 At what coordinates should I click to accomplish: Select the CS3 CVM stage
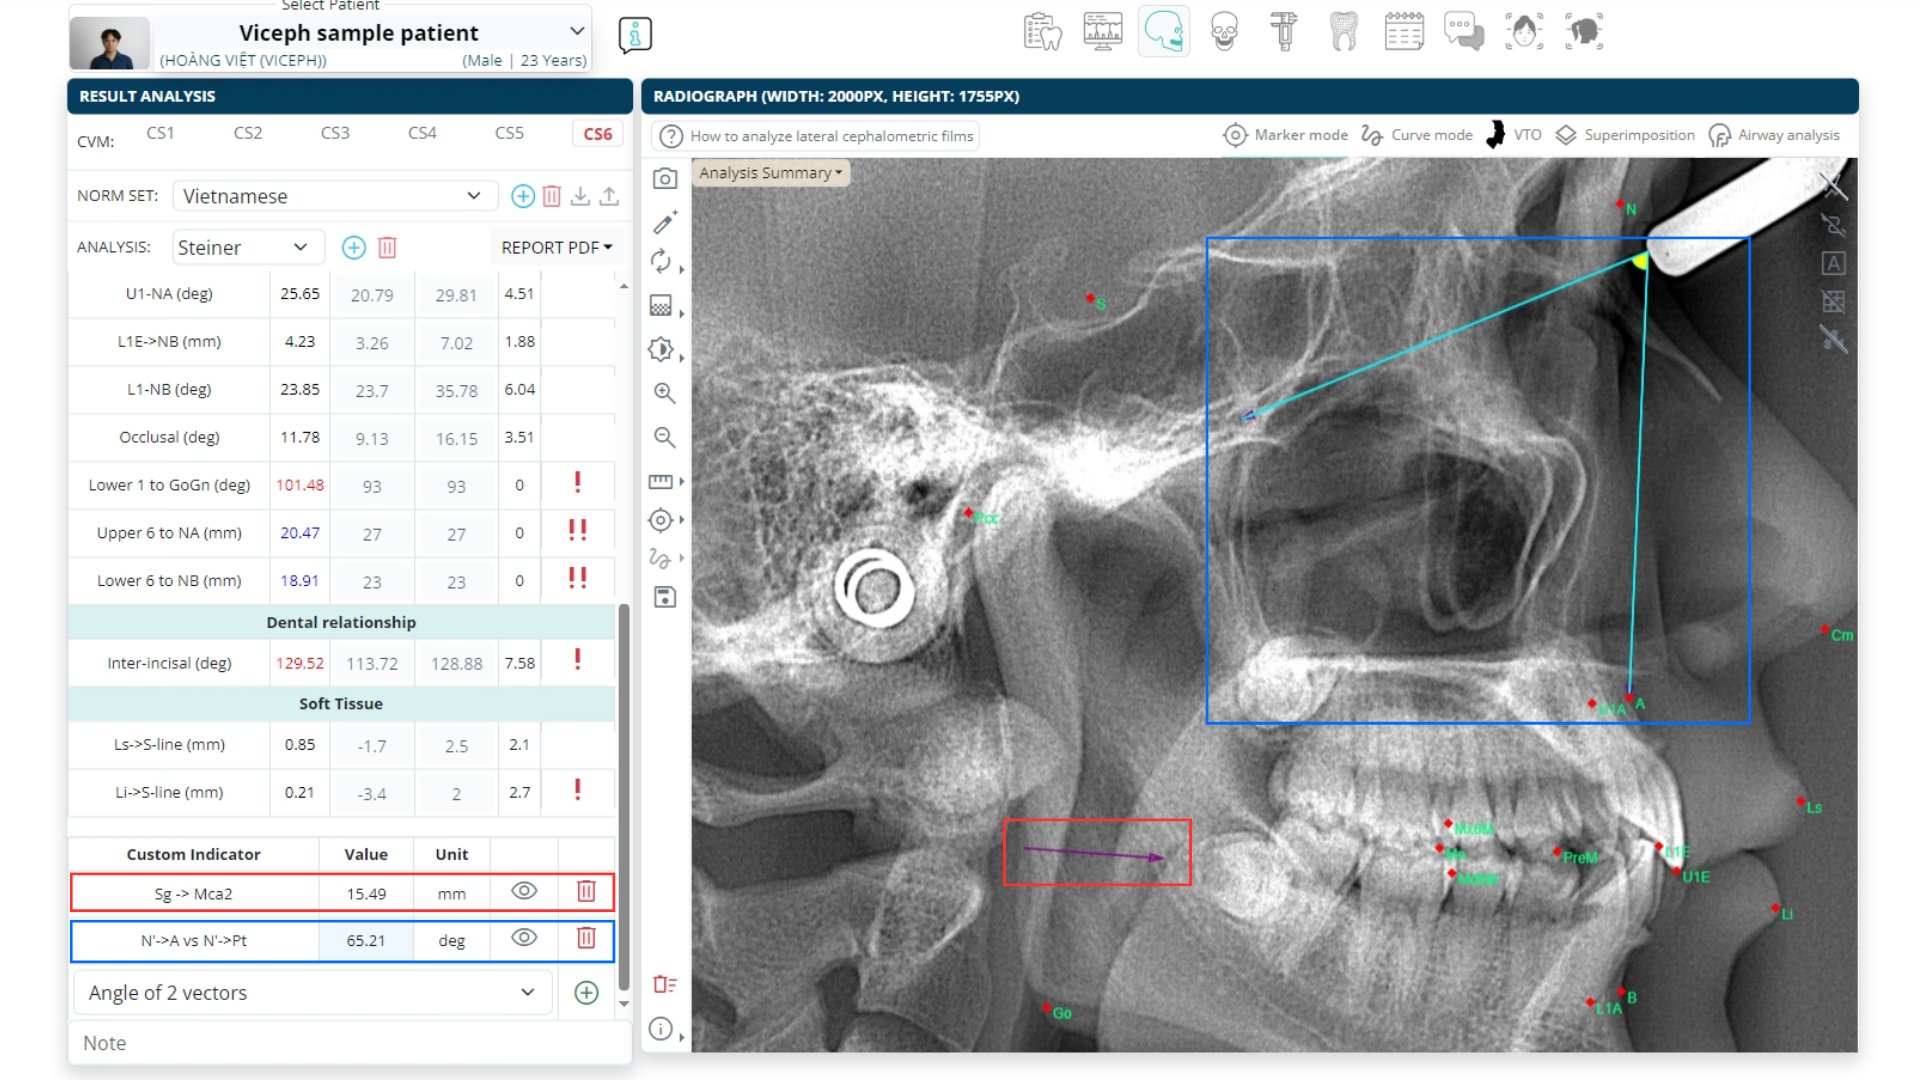(x=335, y=133)
